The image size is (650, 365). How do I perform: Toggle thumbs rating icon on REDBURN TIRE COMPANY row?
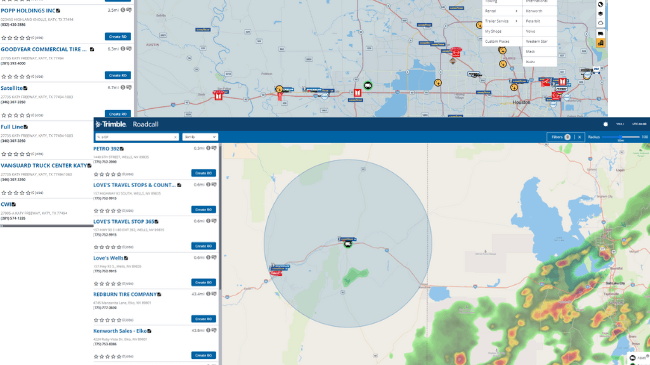click(x=214, y=294)
